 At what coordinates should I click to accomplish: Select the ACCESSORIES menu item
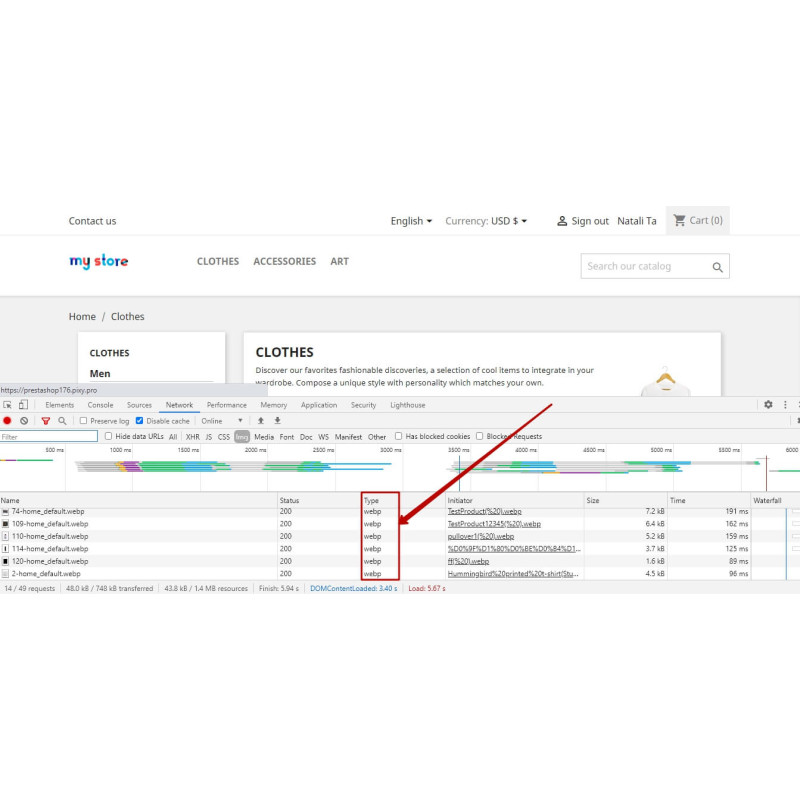284,261
